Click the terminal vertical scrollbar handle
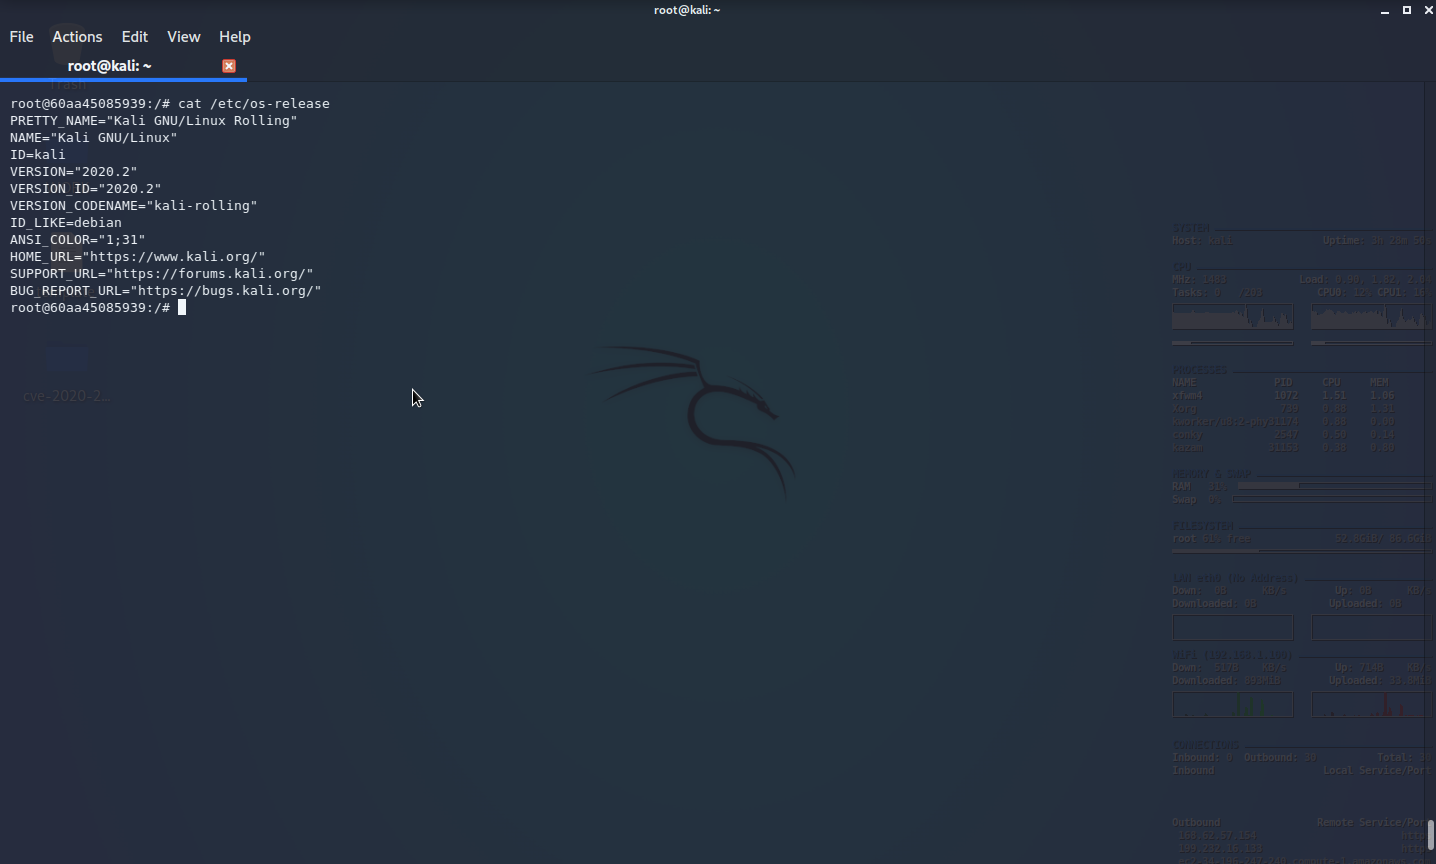1436x864 pixels. coord(1431,834)
